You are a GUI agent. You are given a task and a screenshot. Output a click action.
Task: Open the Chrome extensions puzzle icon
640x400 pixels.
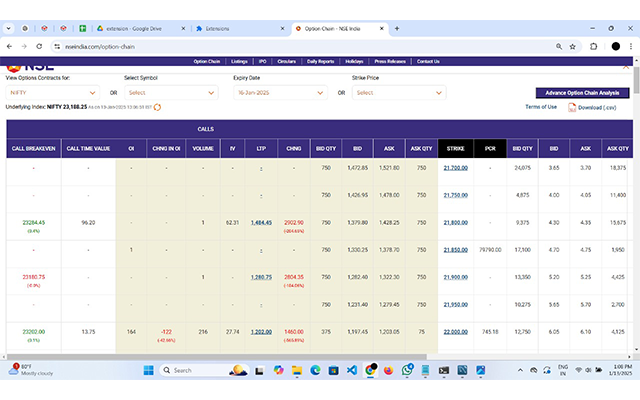pyautogui.click(x=593, y=47)
